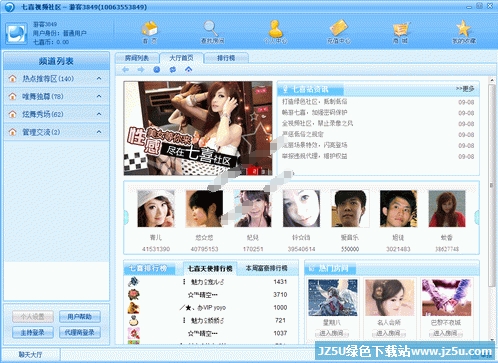Click gift icon in VIP yoyo row
This screenshot has width=498, height=363.
133,308
